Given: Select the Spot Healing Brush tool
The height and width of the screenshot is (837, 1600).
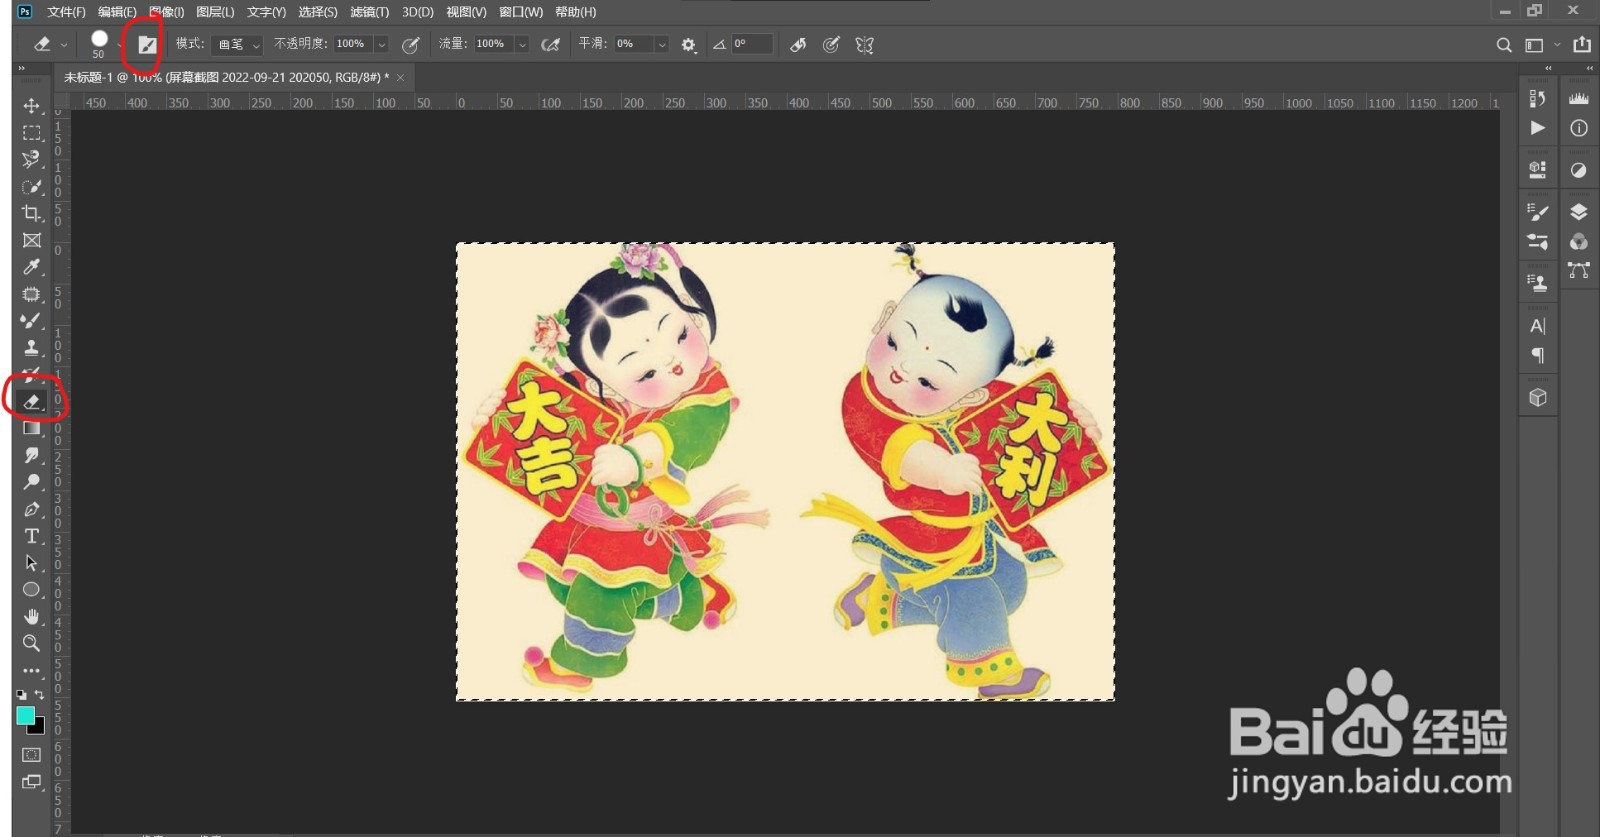Looking at the screenshot, I should click(32, 294).
